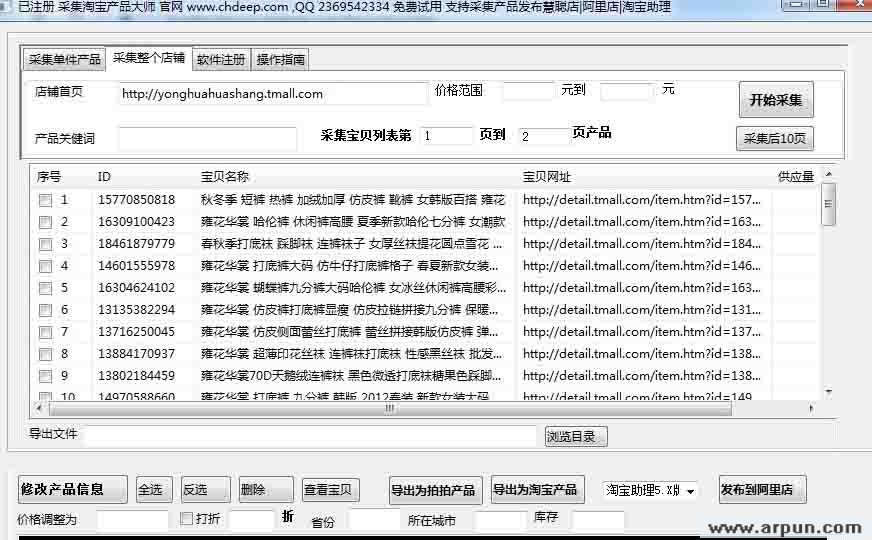Screen dimensions: 872x540
Task: Click the 产品关键词 input field
Action: tap(207, 138)
